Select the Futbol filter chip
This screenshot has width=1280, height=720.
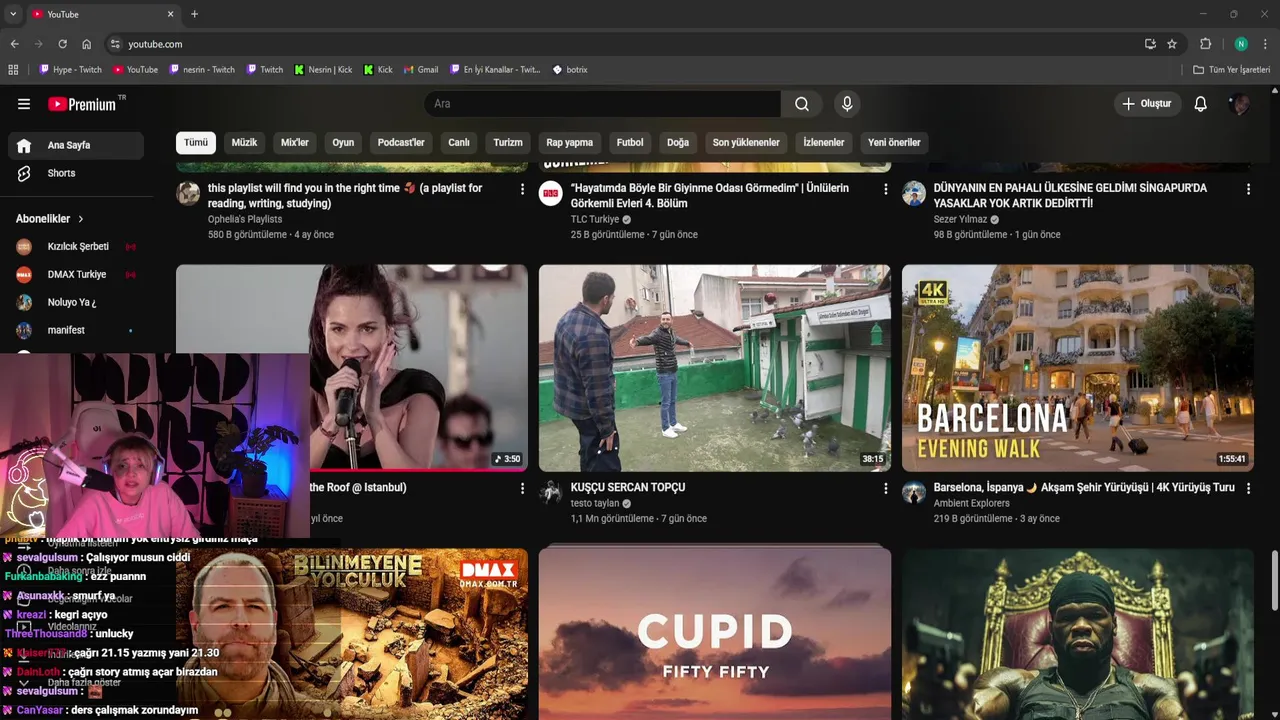point(630,142)
